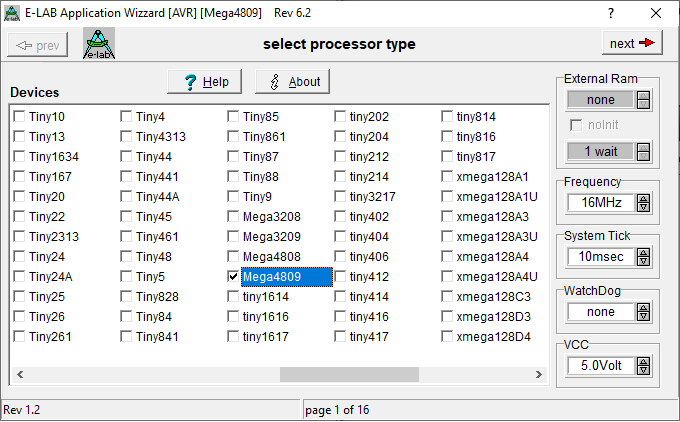Image resolution: width=680 pixels, height=422 pixels.
Task: Enable the Mega4808 checkbox
Action: coord(233,257)
